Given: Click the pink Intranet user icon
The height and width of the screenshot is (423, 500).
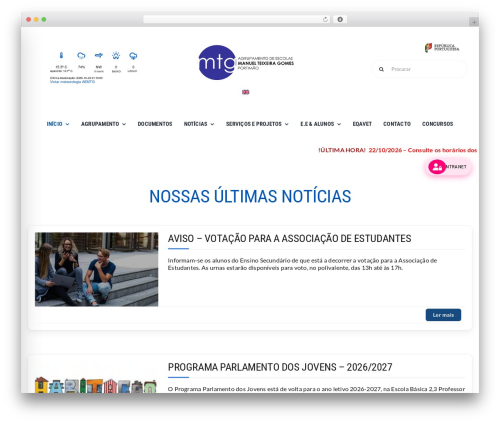Looking at the screenshot, I should click(x=437, y=167).
